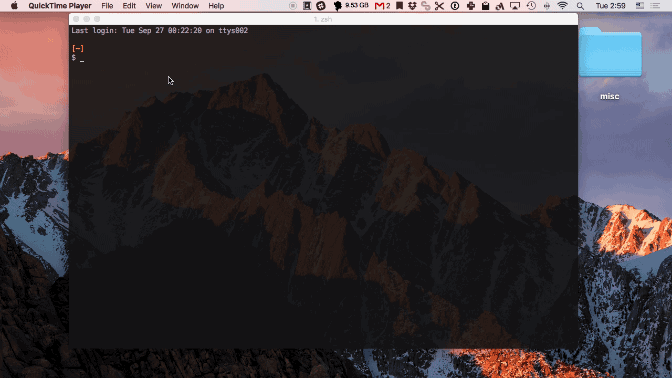
Task: Select the misc folder on the desktop
Action: (x=610, y=52)
